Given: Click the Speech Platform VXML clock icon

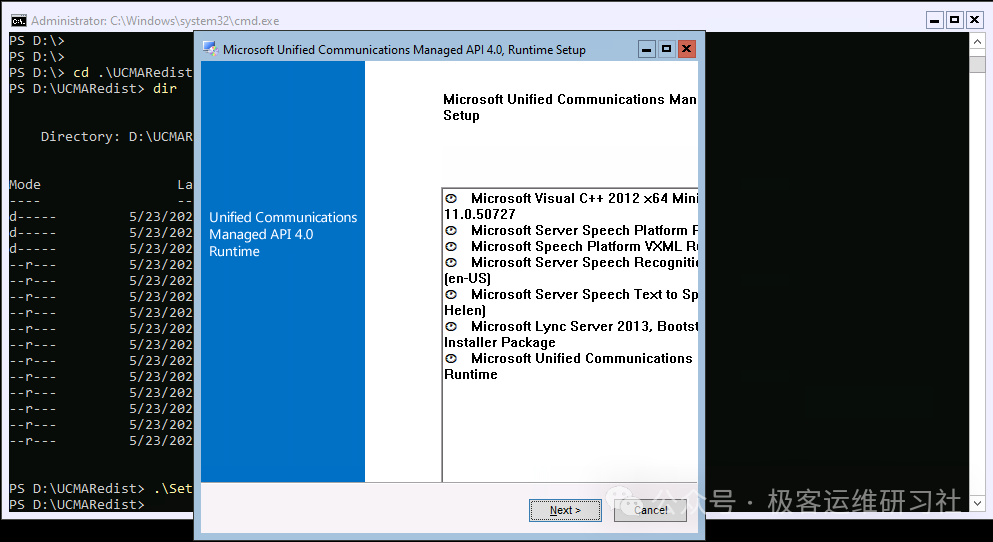Looking at the screenshot, I should (451, 246).
